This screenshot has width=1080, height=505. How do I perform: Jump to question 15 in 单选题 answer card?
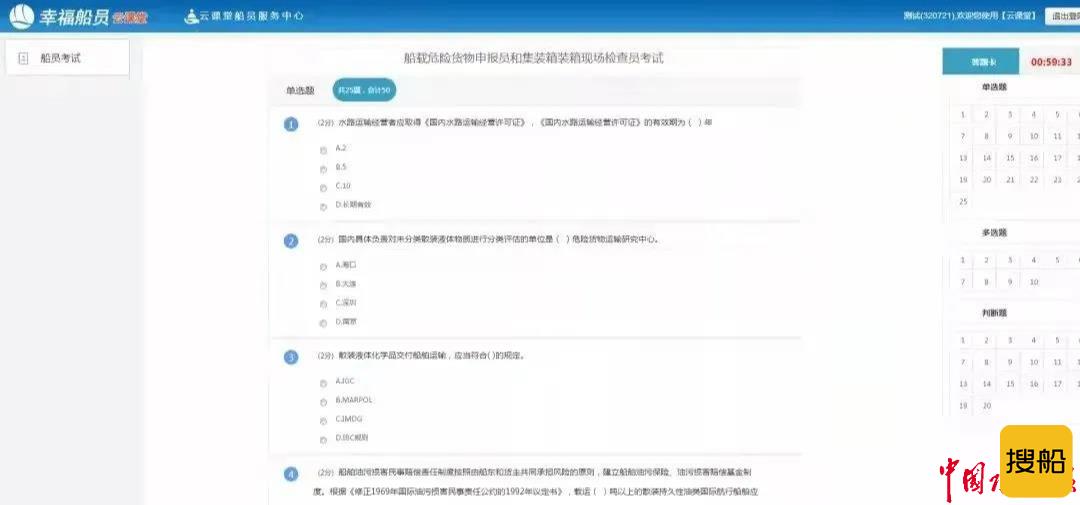point(1010,158)
